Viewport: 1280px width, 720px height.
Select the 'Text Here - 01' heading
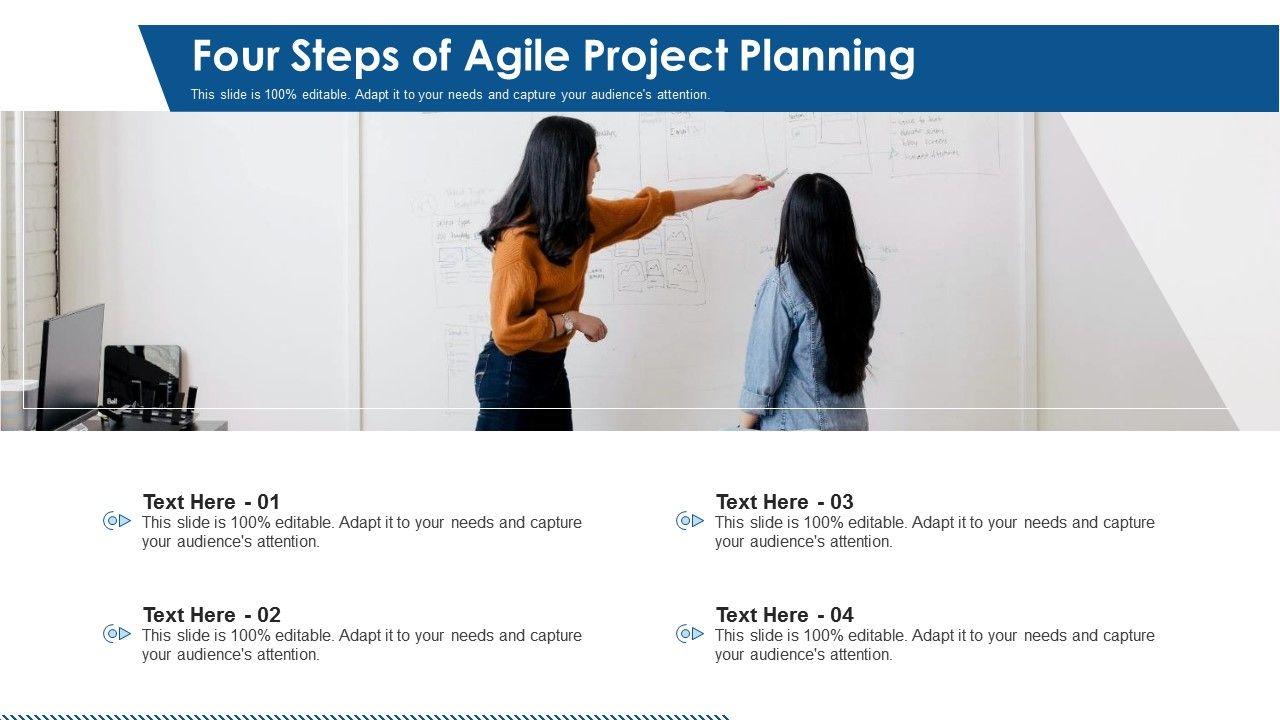(211, 502)
